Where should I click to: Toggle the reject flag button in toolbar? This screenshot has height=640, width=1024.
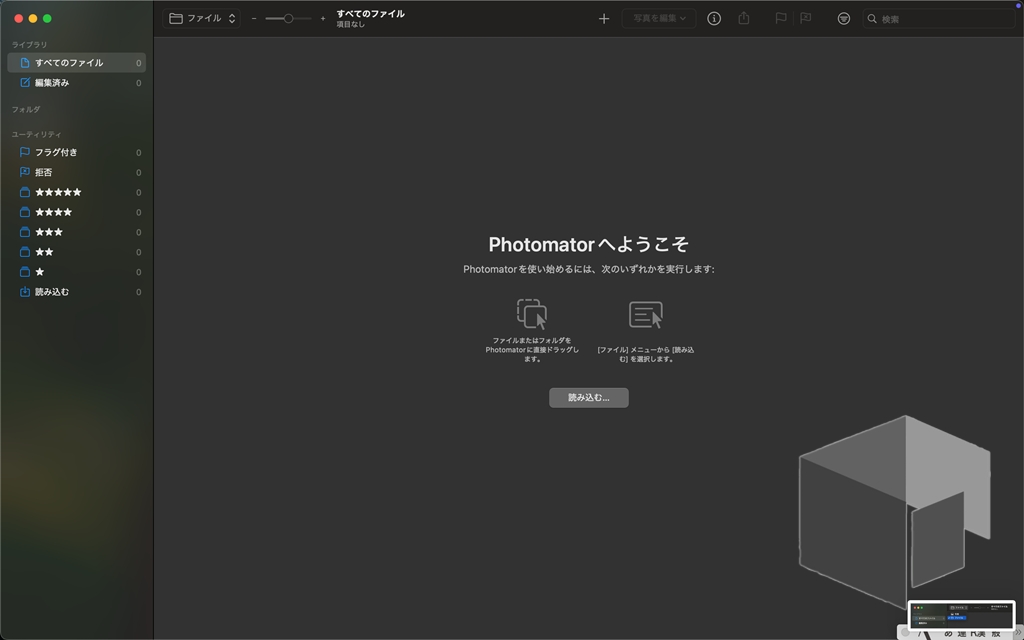[x=806, y=18]
